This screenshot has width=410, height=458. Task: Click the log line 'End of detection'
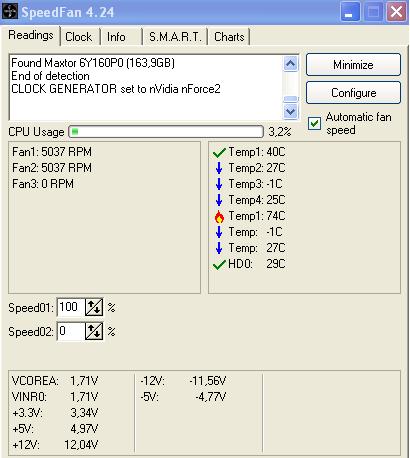(50, 76)
